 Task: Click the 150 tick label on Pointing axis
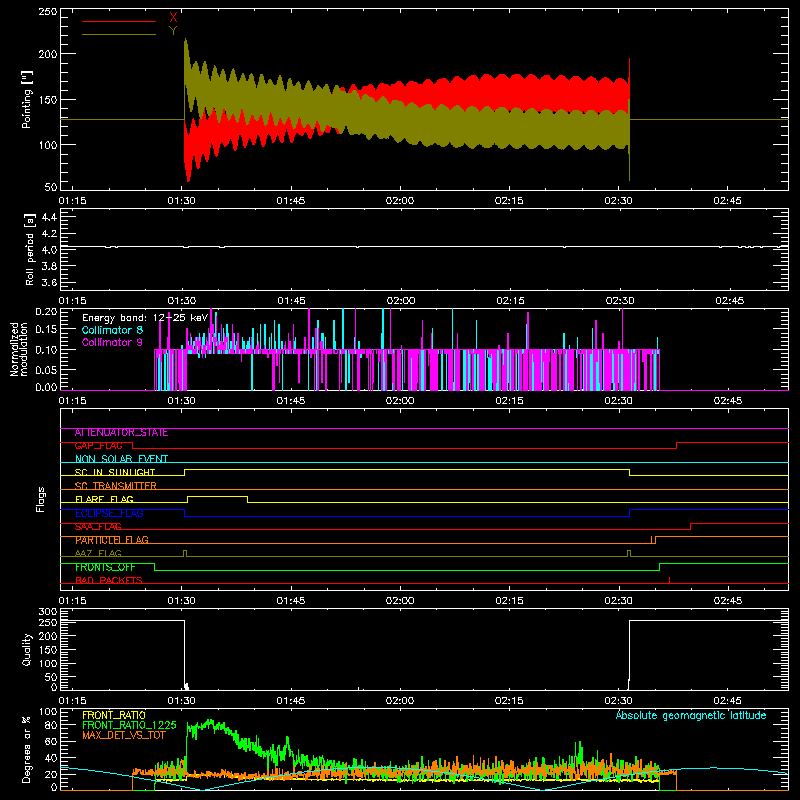pyautogui.click(x=47, y=100)
